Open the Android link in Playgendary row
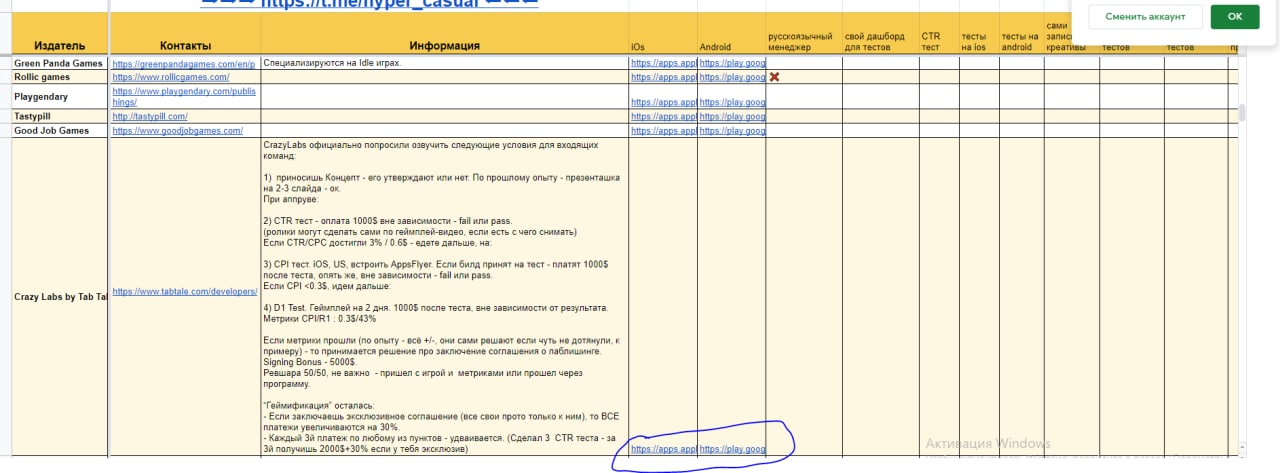The width and height of the screenshot is (1280, 473). coord(732,103)
